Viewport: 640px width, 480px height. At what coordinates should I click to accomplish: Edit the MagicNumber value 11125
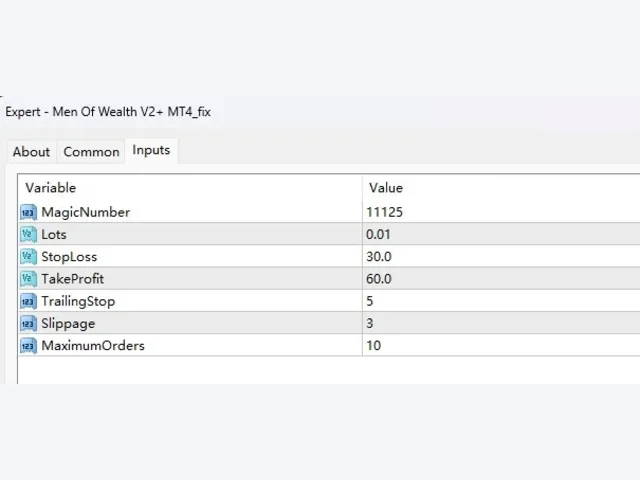click(x=384, y=212)
